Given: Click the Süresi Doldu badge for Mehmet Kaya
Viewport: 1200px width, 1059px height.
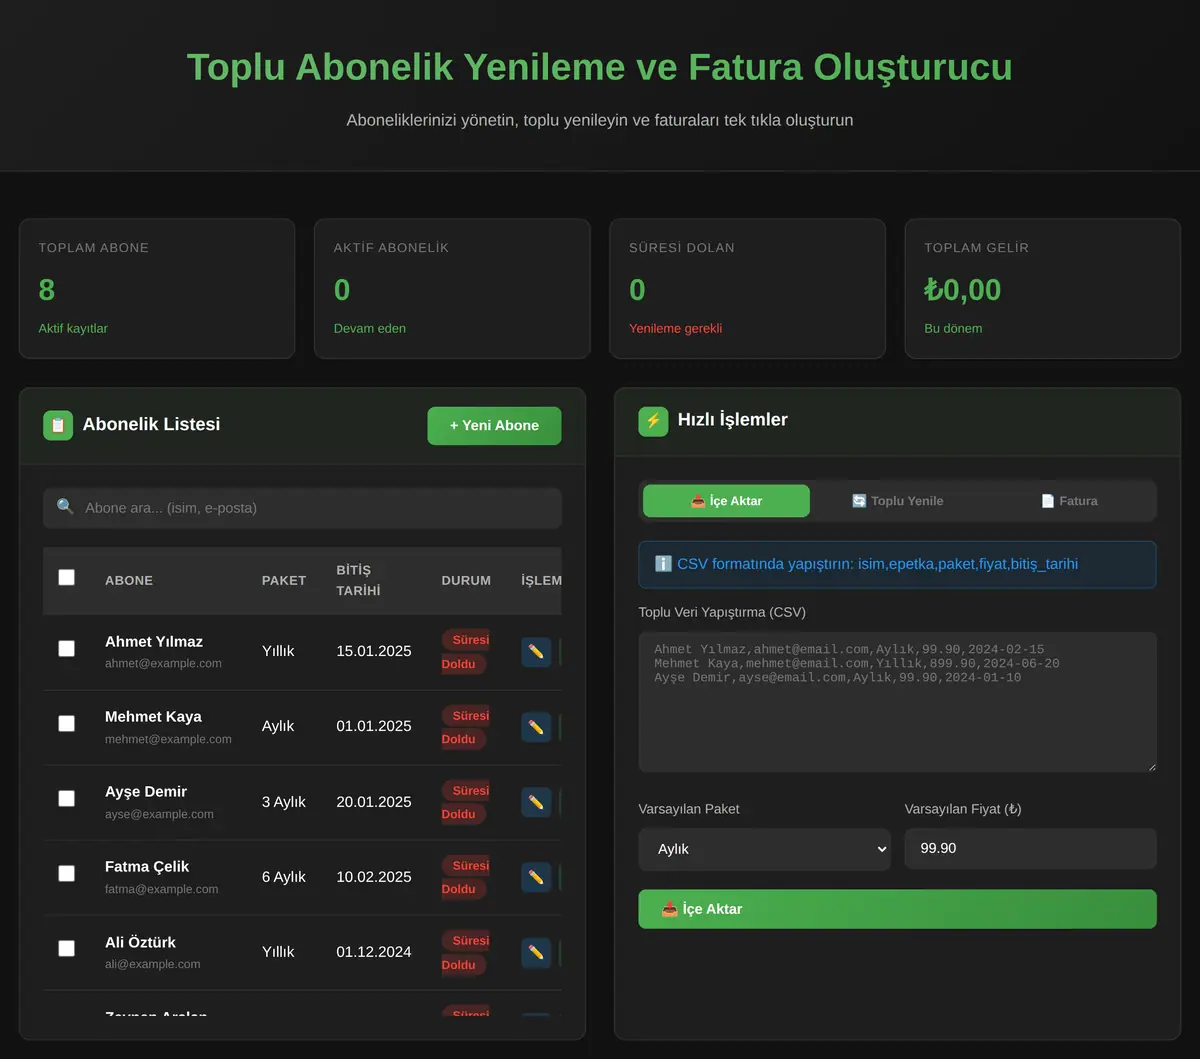Looking at the screenshot, I should pos(465,727).
